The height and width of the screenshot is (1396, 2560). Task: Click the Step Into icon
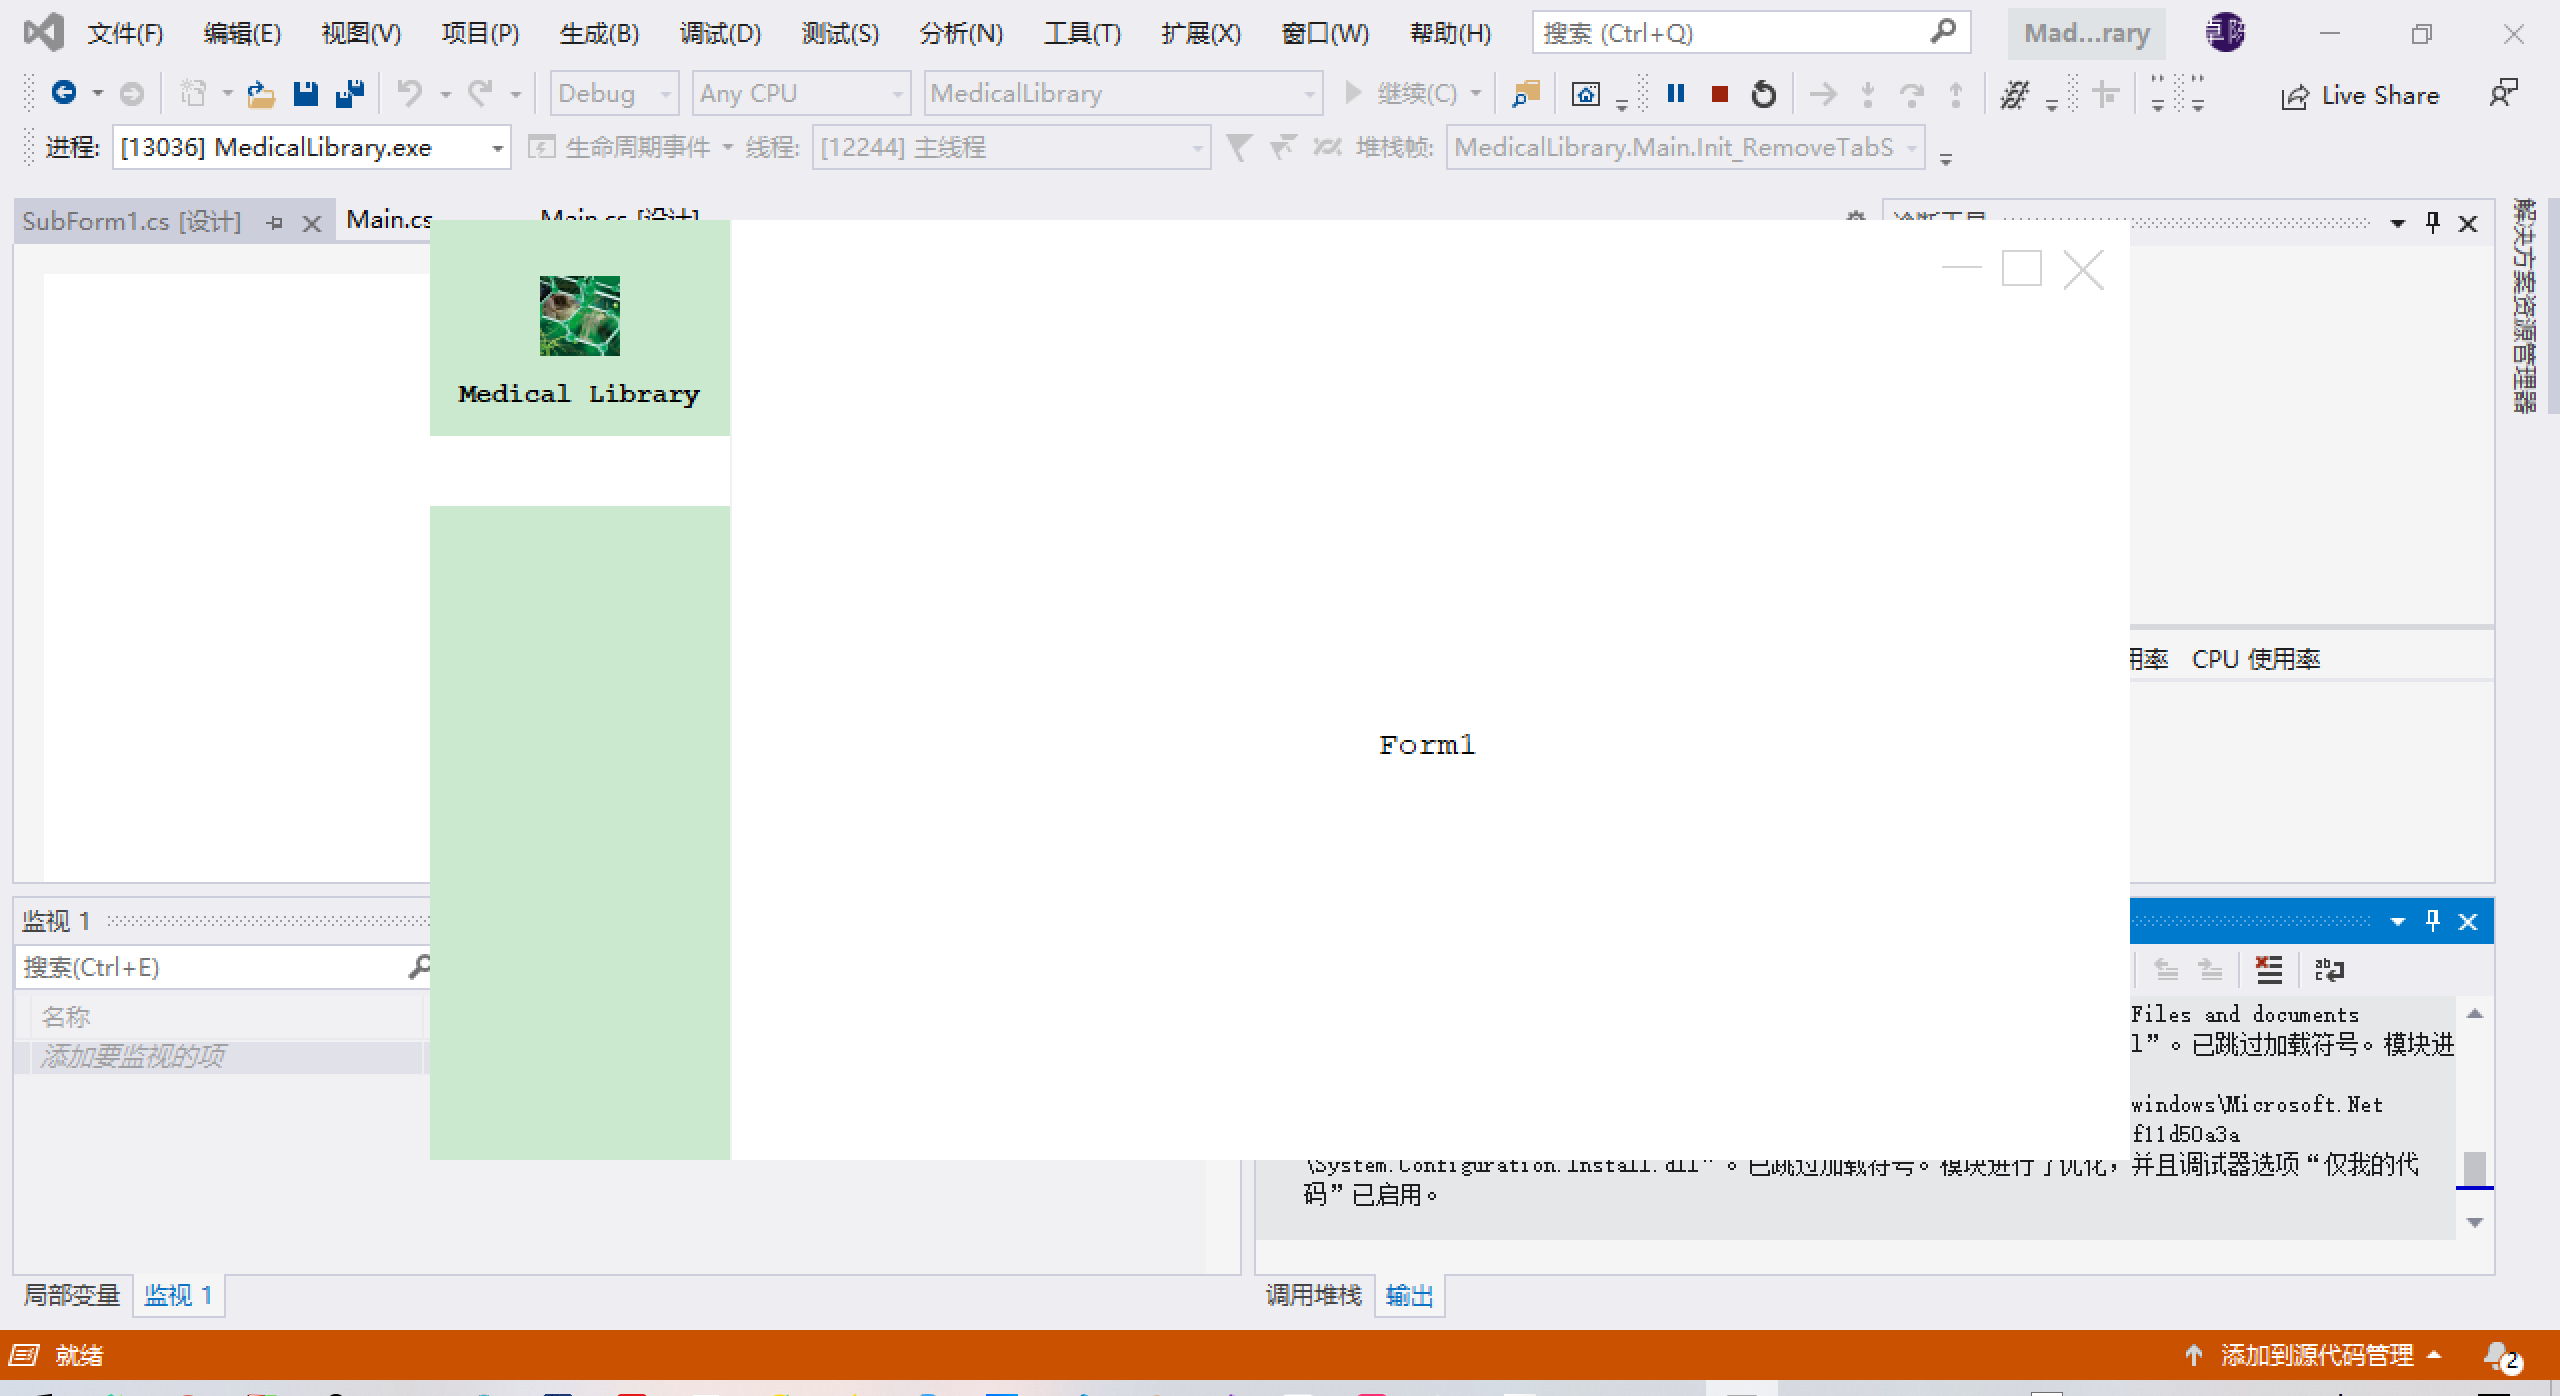1867,94
